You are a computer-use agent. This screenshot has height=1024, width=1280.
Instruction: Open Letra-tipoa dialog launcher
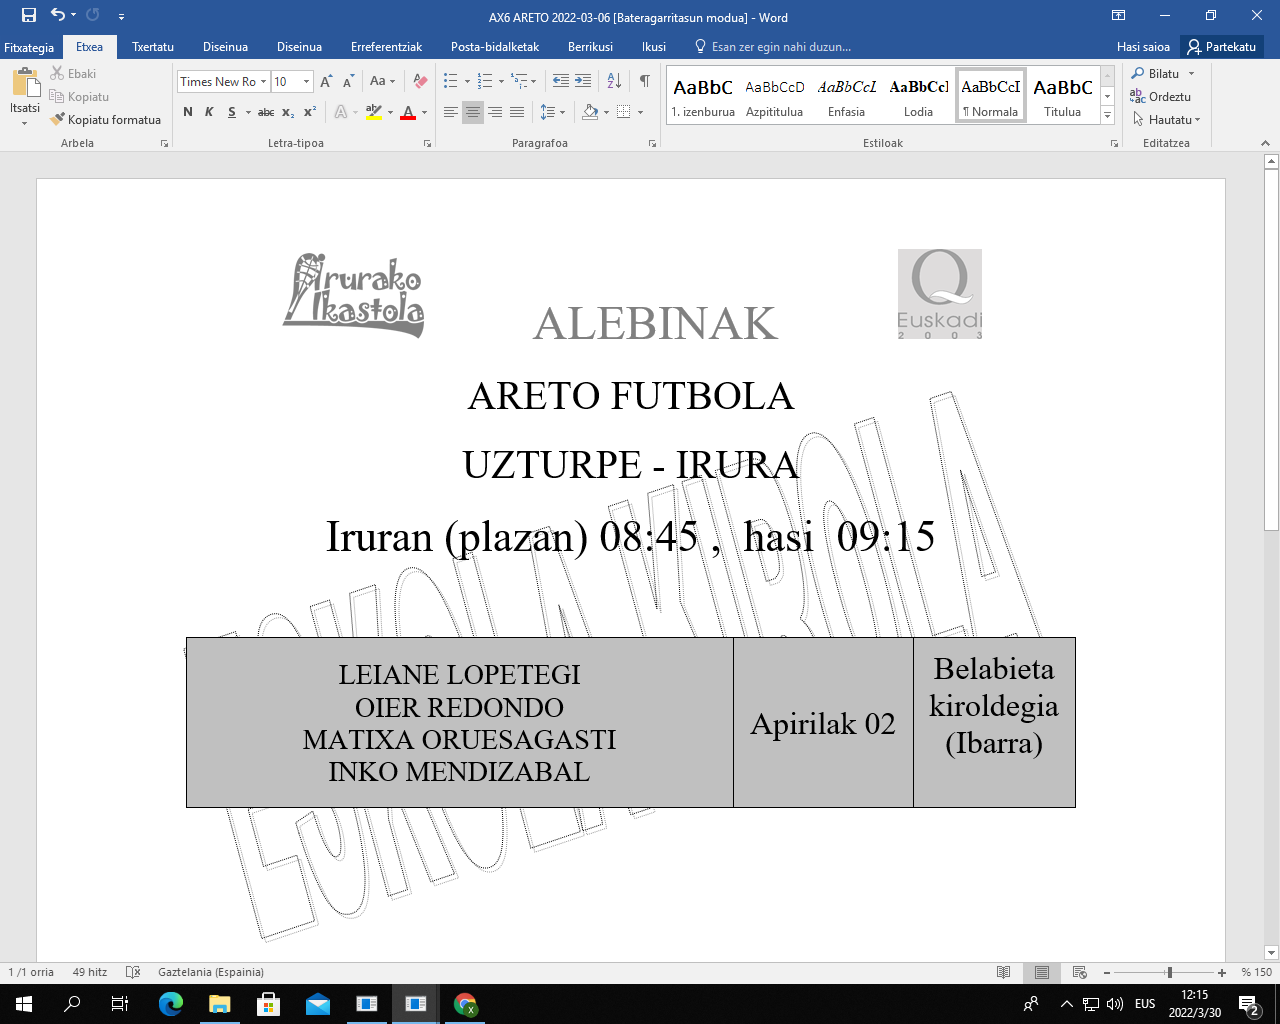427,144
